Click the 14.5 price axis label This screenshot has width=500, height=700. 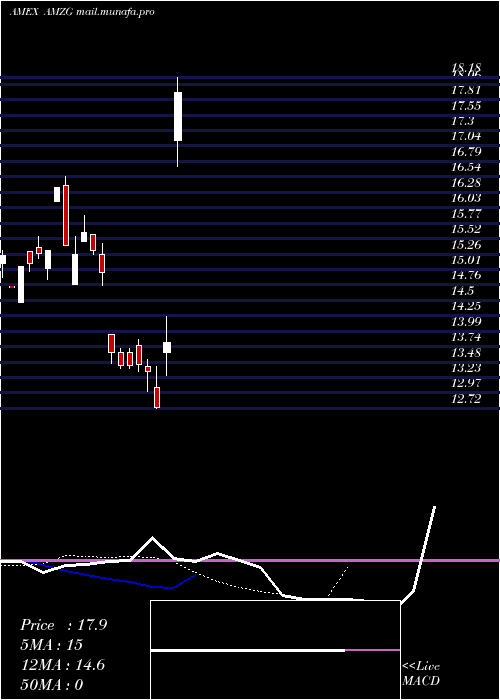click(462, 291)
